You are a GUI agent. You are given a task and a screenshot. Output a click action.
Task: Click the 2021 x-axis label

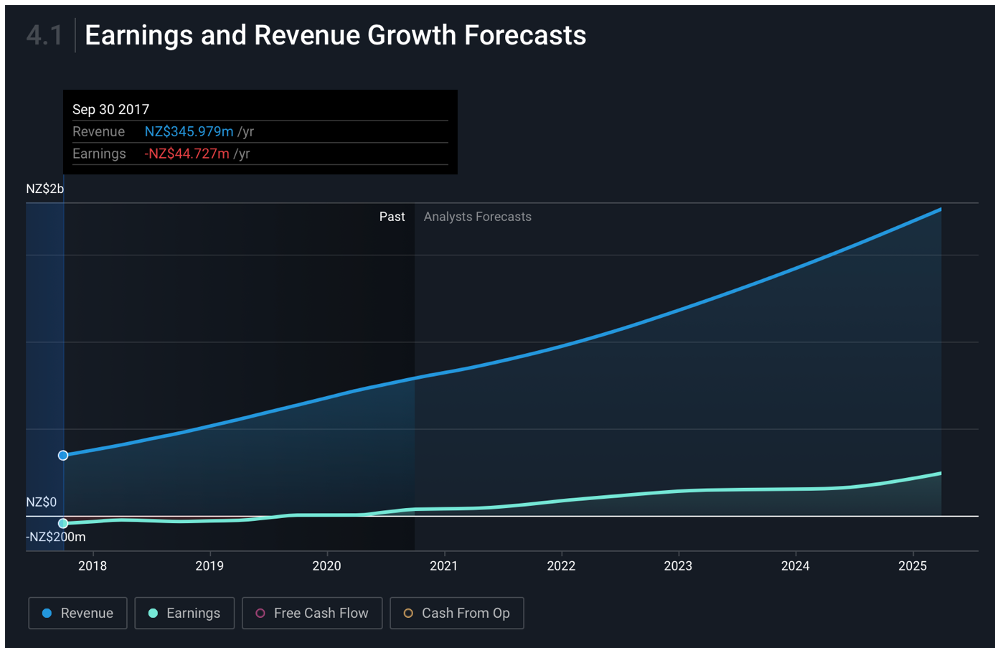coord(444,567)
